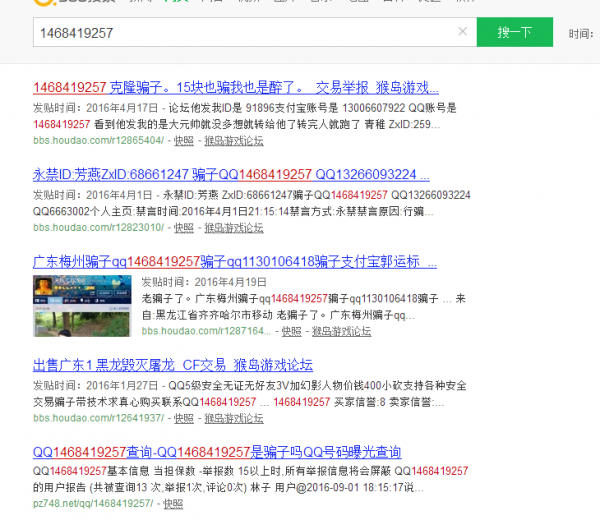Open 猴岛游戏论坛 link under r12823010 result
This screenshot has width=600, height=520.
tap(234, 228)
